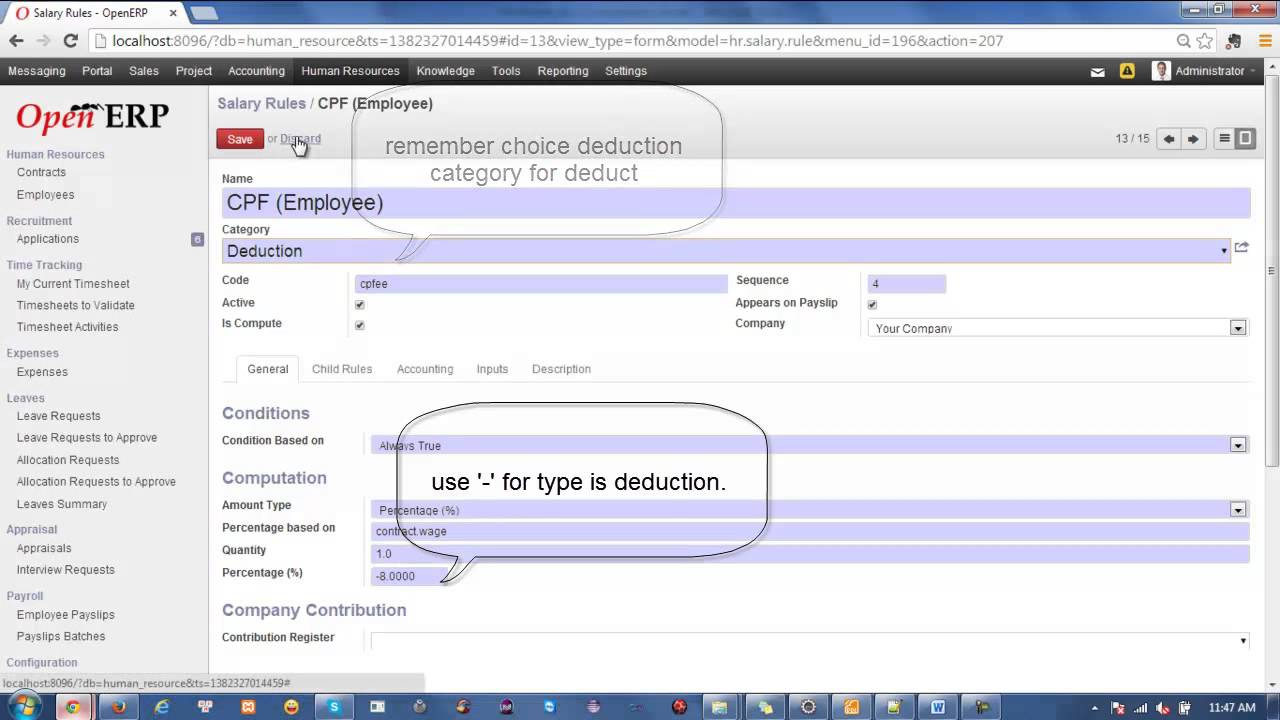The width and height of the screenshot is (1280, 720).
Task: Open Internet Explorer from the taskbar
Action: coord(162,706)
